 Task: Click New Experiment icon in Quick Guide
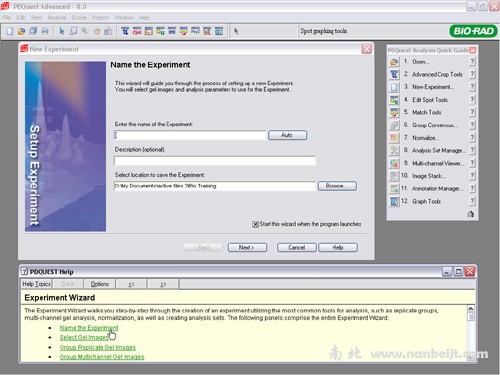coord(394,87)
